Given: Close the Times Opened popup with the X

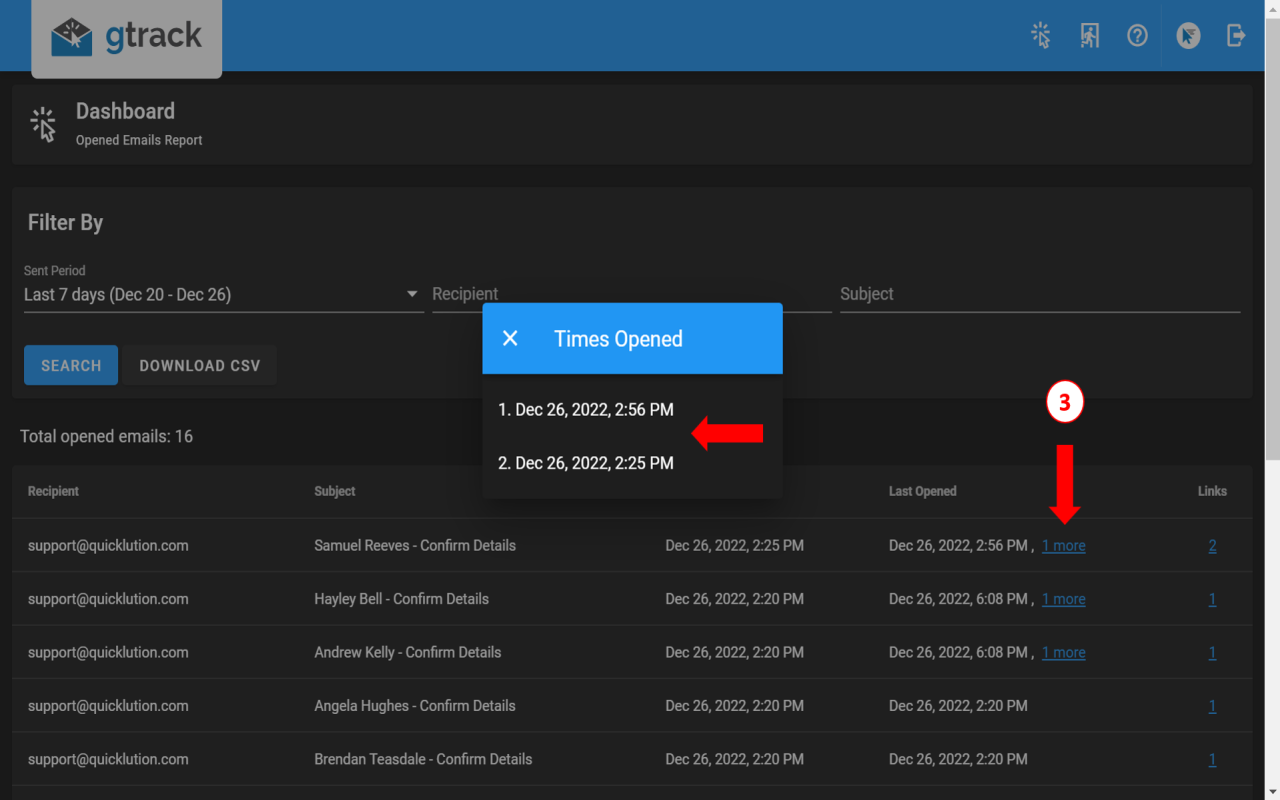Looking at the screenshot, I should 510,338.
